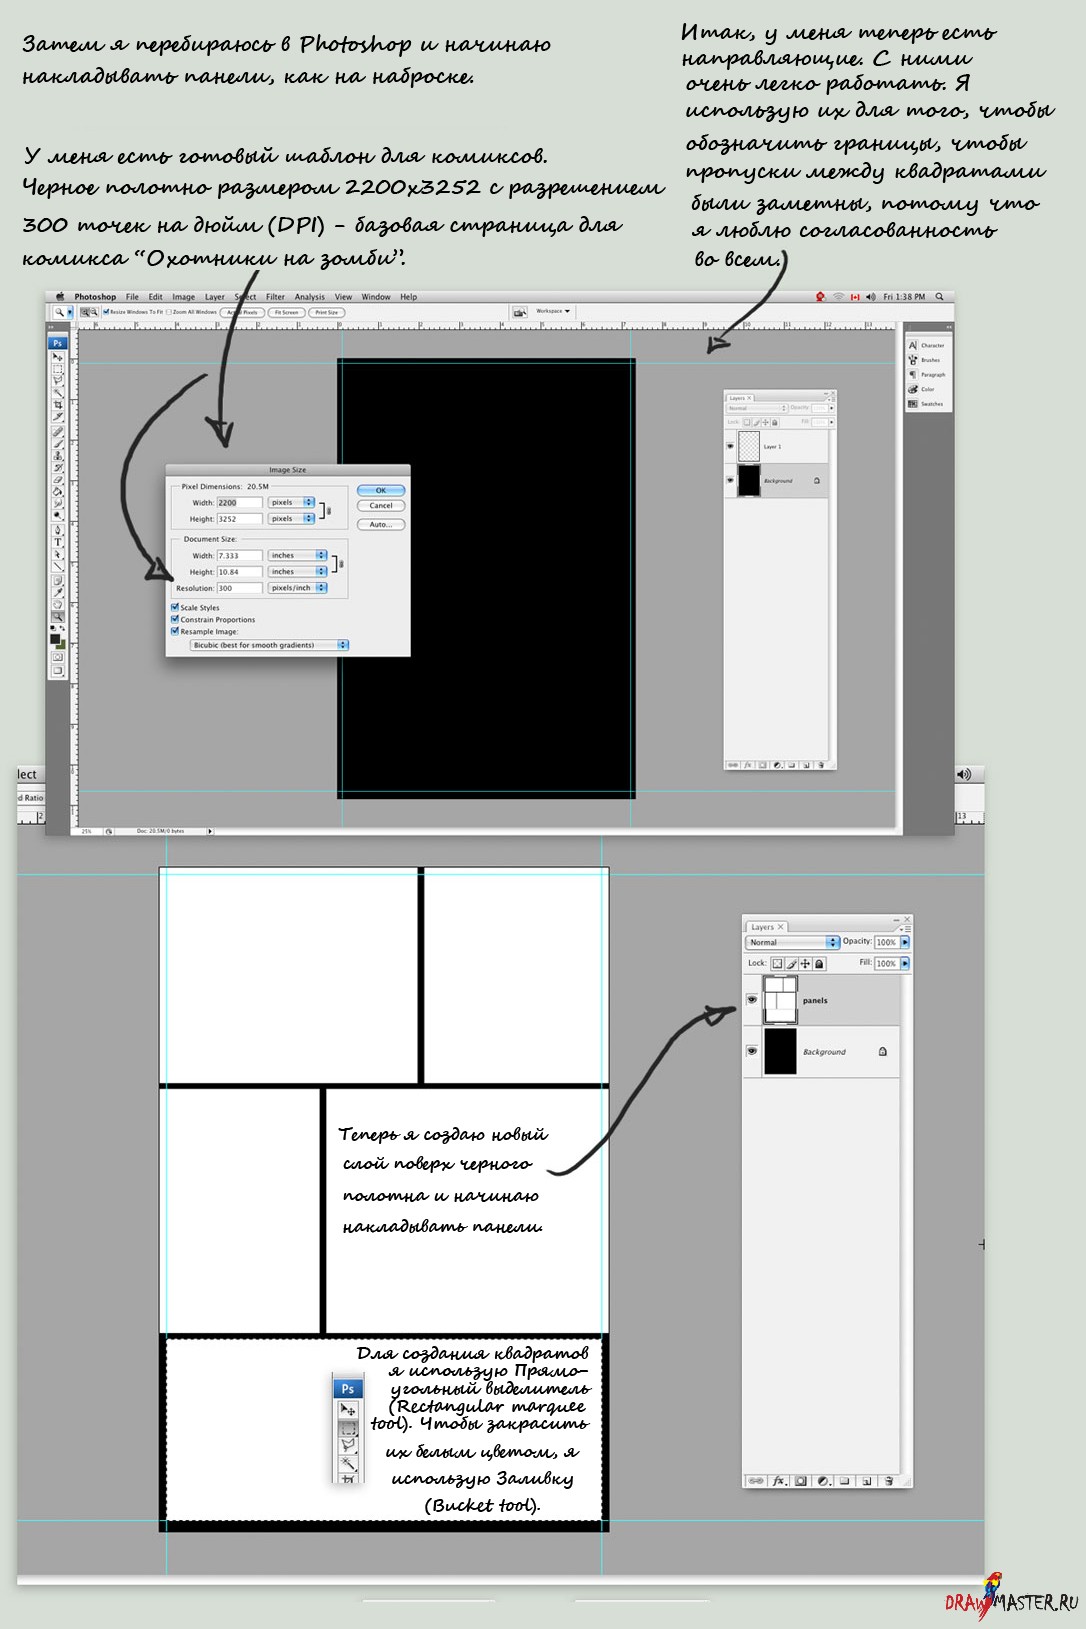This screenshot has width=1086, height=1629.
Task: Select the Rectangular Marquee tool in the main toolbox
Action: pyautogui.click(x=58, y=369)
